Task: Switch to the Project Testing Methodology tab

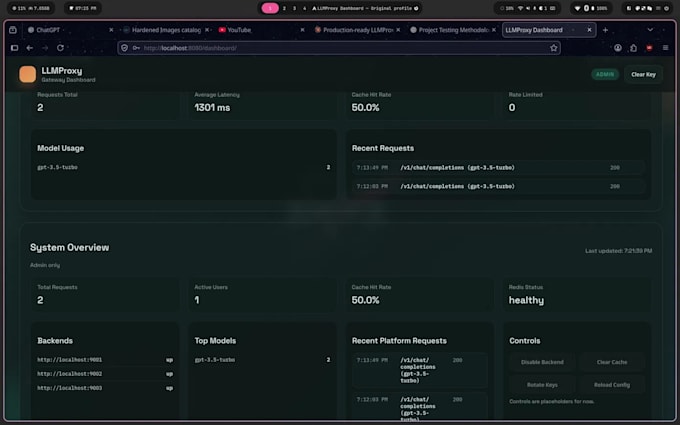Action: coord(452,30)
